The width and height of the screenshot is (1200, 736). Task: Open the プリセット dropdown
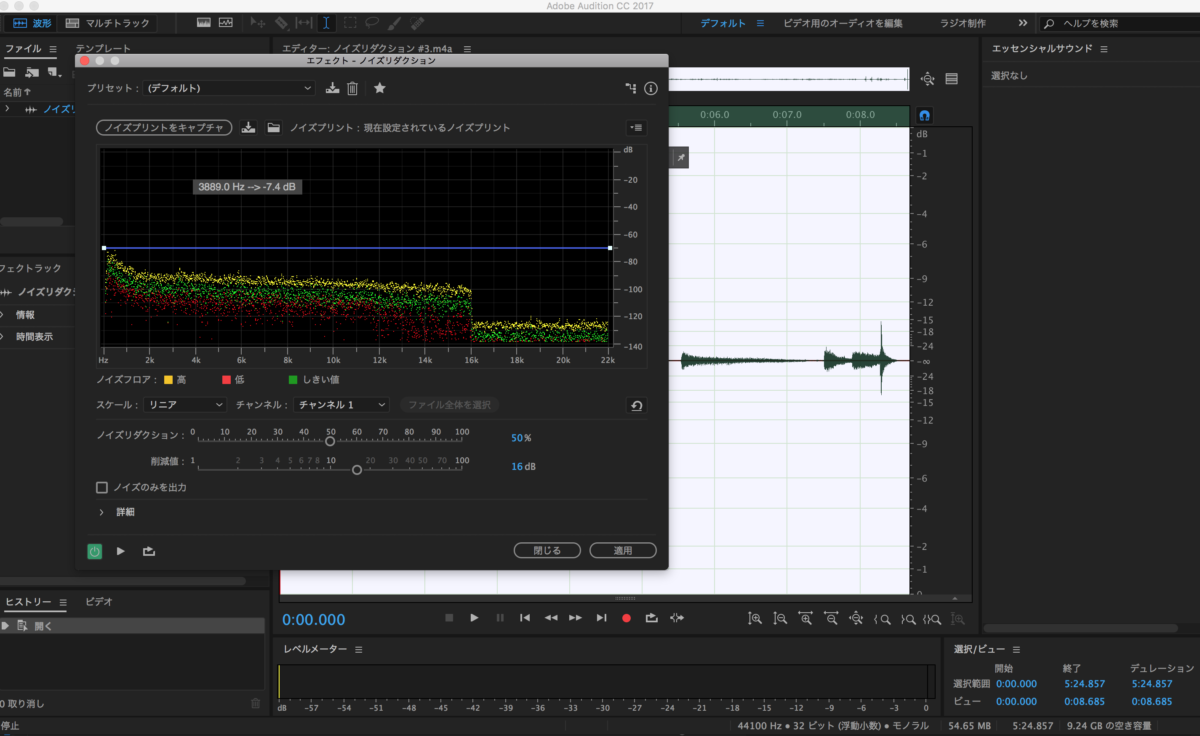tap(229, 88)
